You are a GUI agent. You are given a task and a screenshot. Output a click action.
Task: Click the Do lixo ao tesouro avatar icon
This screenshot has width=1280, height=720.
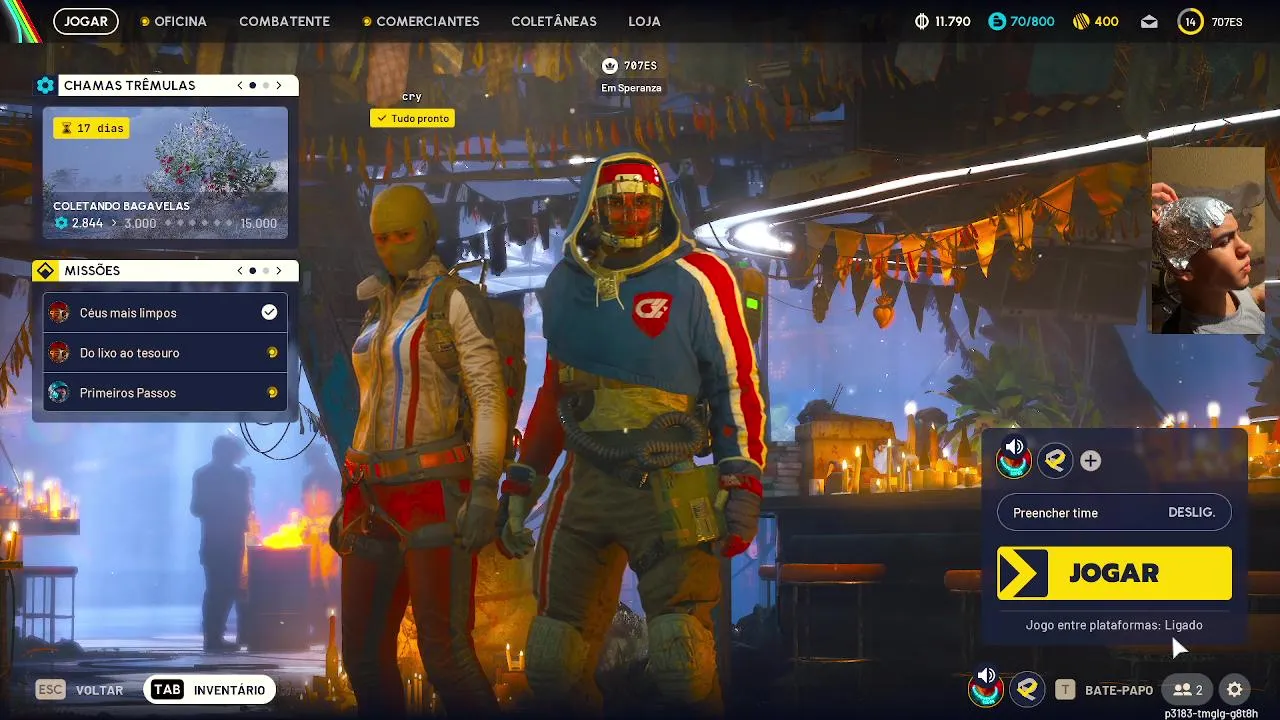(x=59, y=353)
